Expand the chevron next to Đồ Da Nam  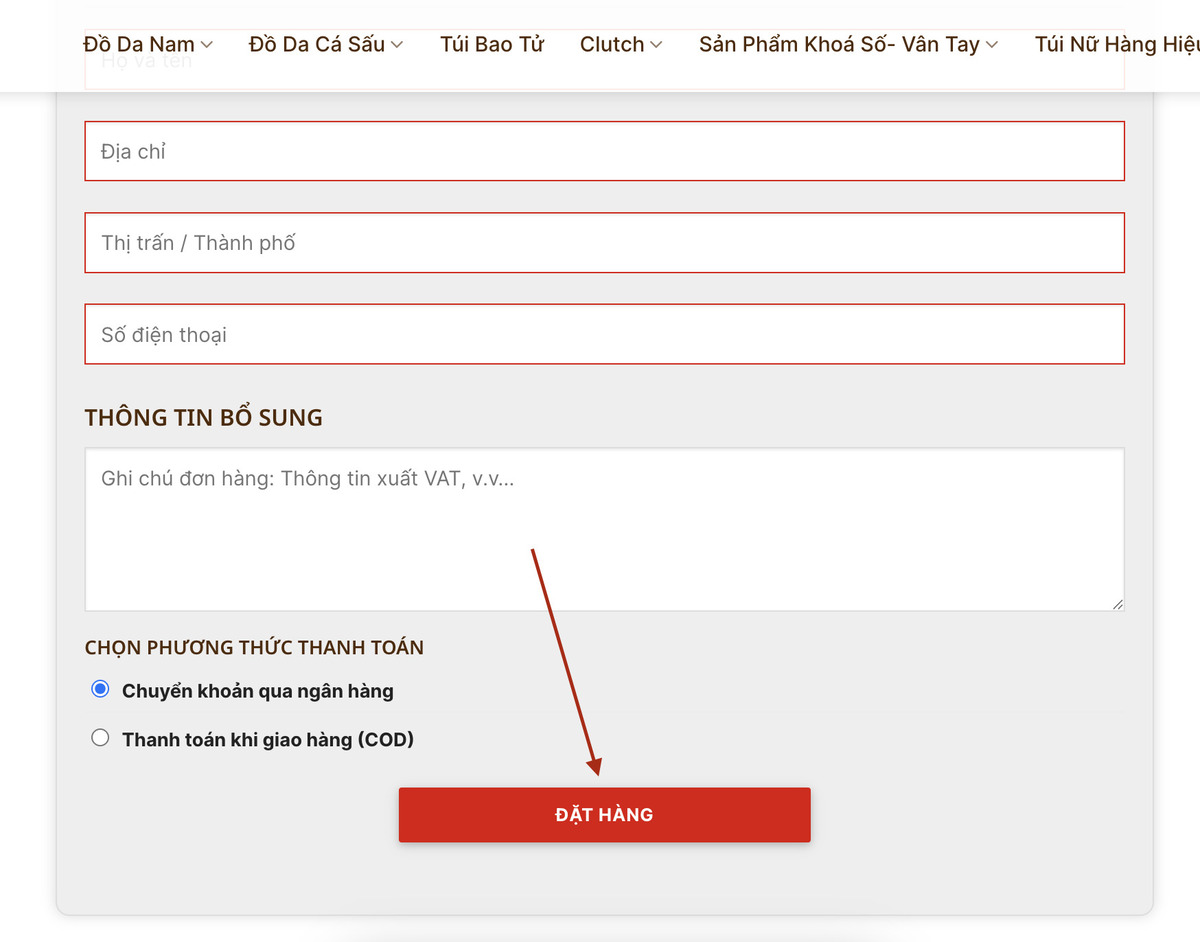point(207,44)
